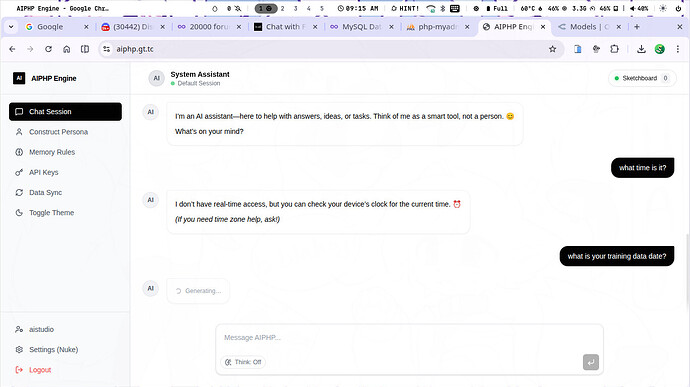The height and width of the screenshot is (387, 690).
Task: Click the brightness sun icon in system bar
Action: (663, 8)
